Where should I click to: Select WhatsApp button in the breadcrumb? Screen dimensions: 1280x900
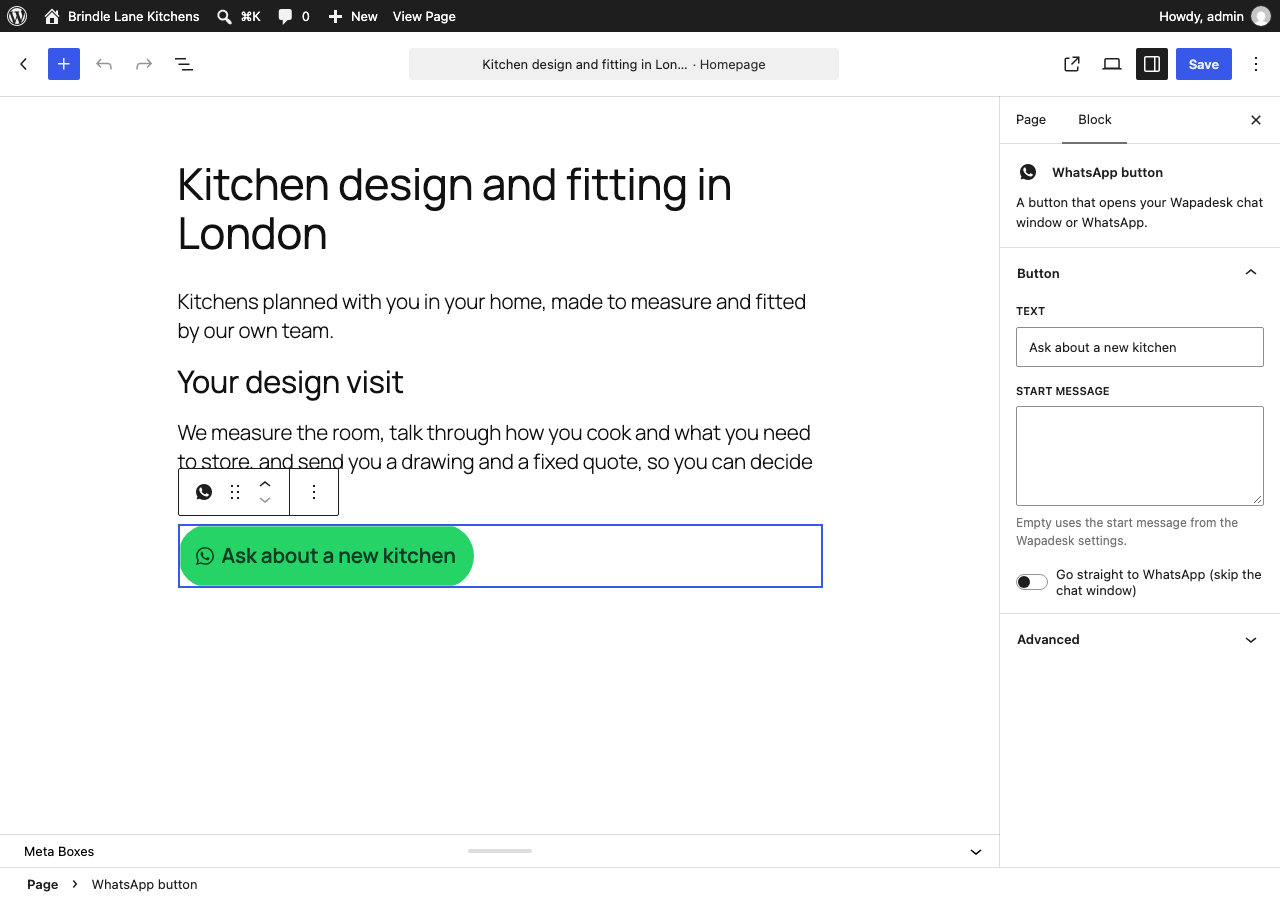tap(144, 884)
